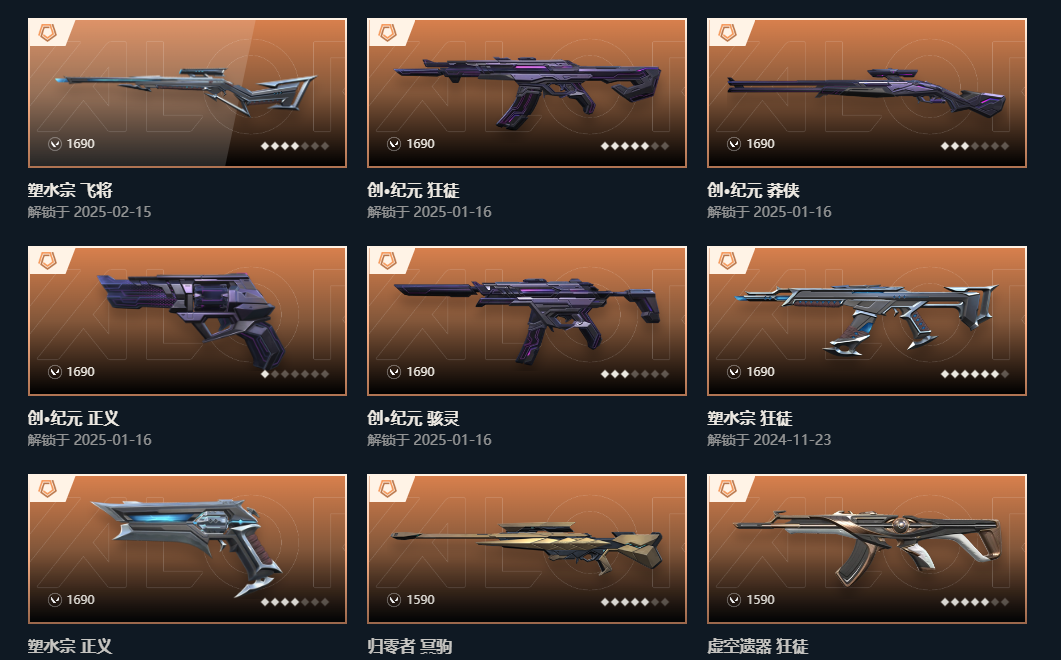Click the currency icon on 创•纪元 骇灵 card
Screen dimensions: 1061x660
click(x=394, y=372)
